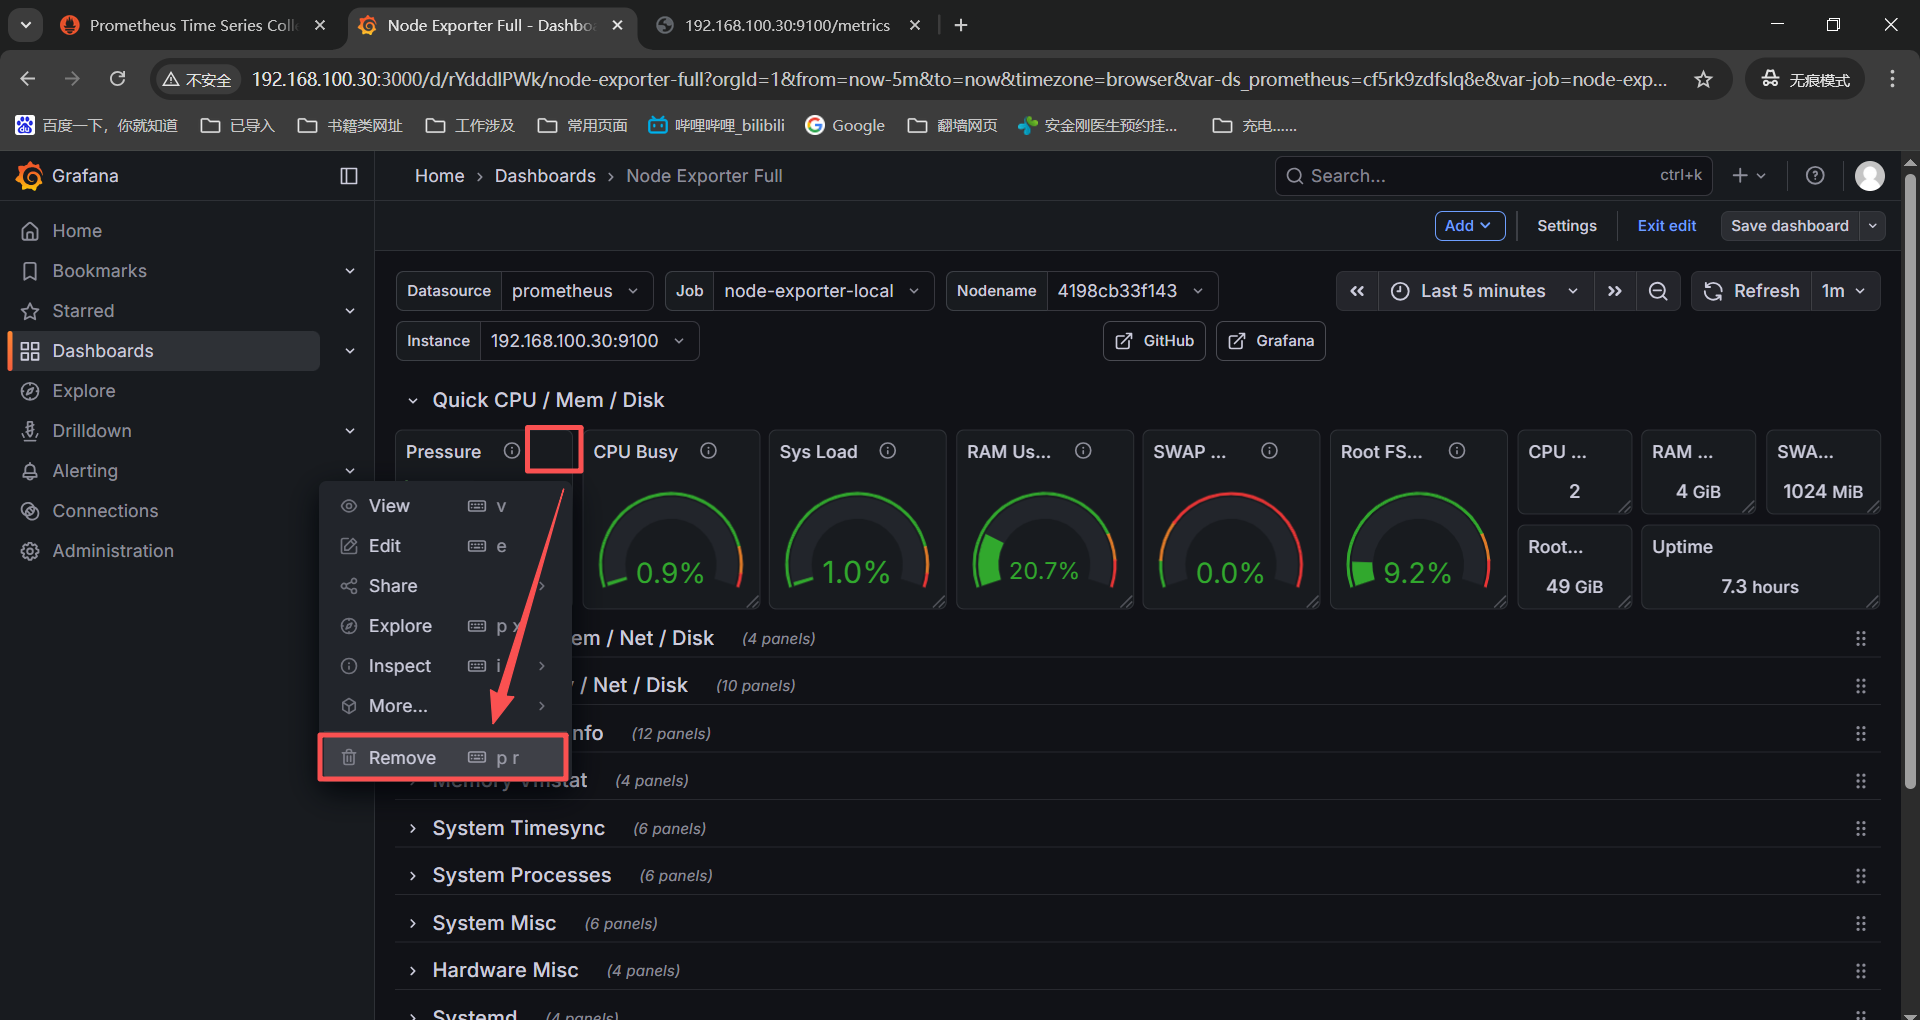Screen dimensions: 1920x1020
Task: Click the browser address bar URL
Action: [x=958, y=79]
